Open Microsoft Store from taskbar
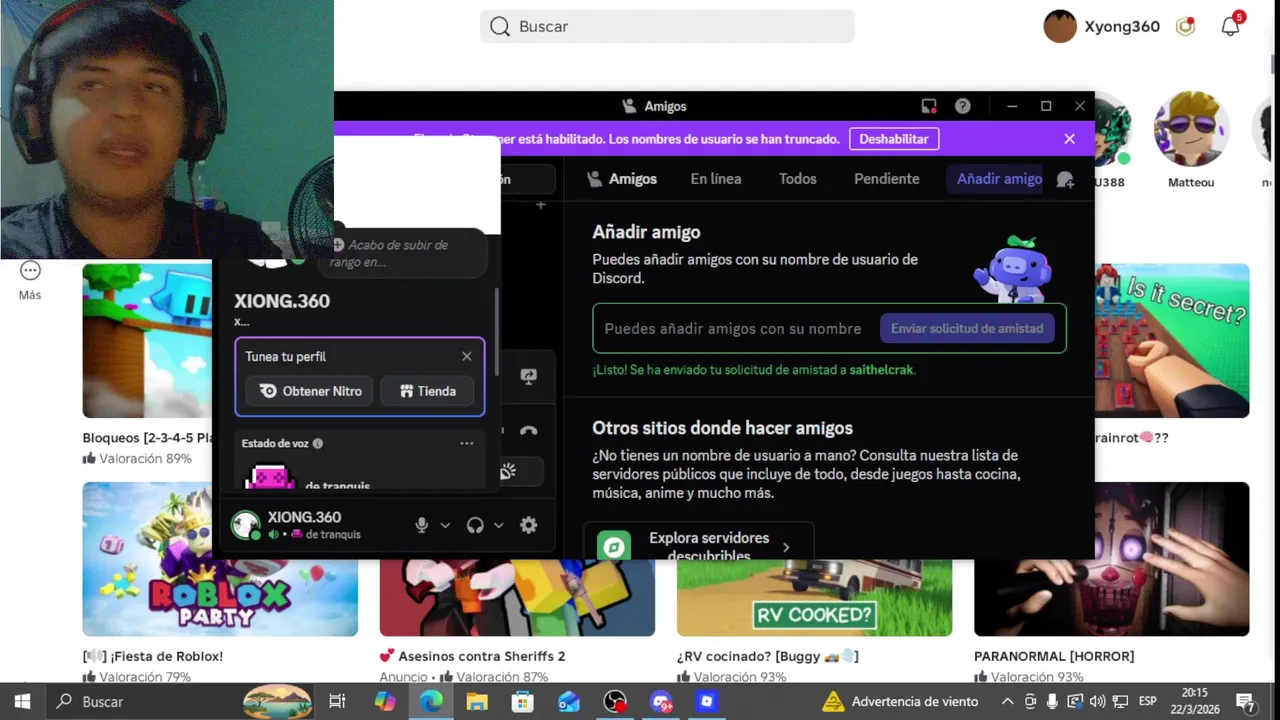The image size is (1280, 720). [x=523, y=702]
